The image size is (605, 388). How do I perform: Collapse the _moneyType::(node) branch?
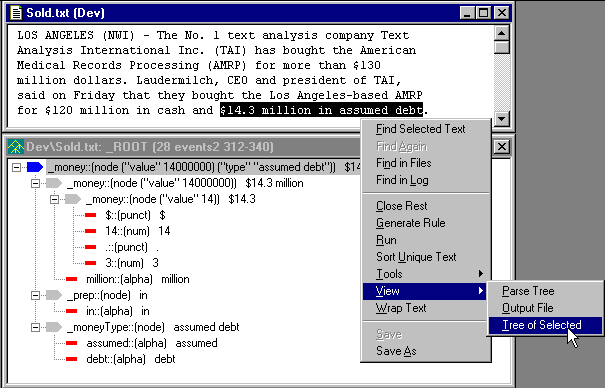pyautogui.click(x=35, y=327)
